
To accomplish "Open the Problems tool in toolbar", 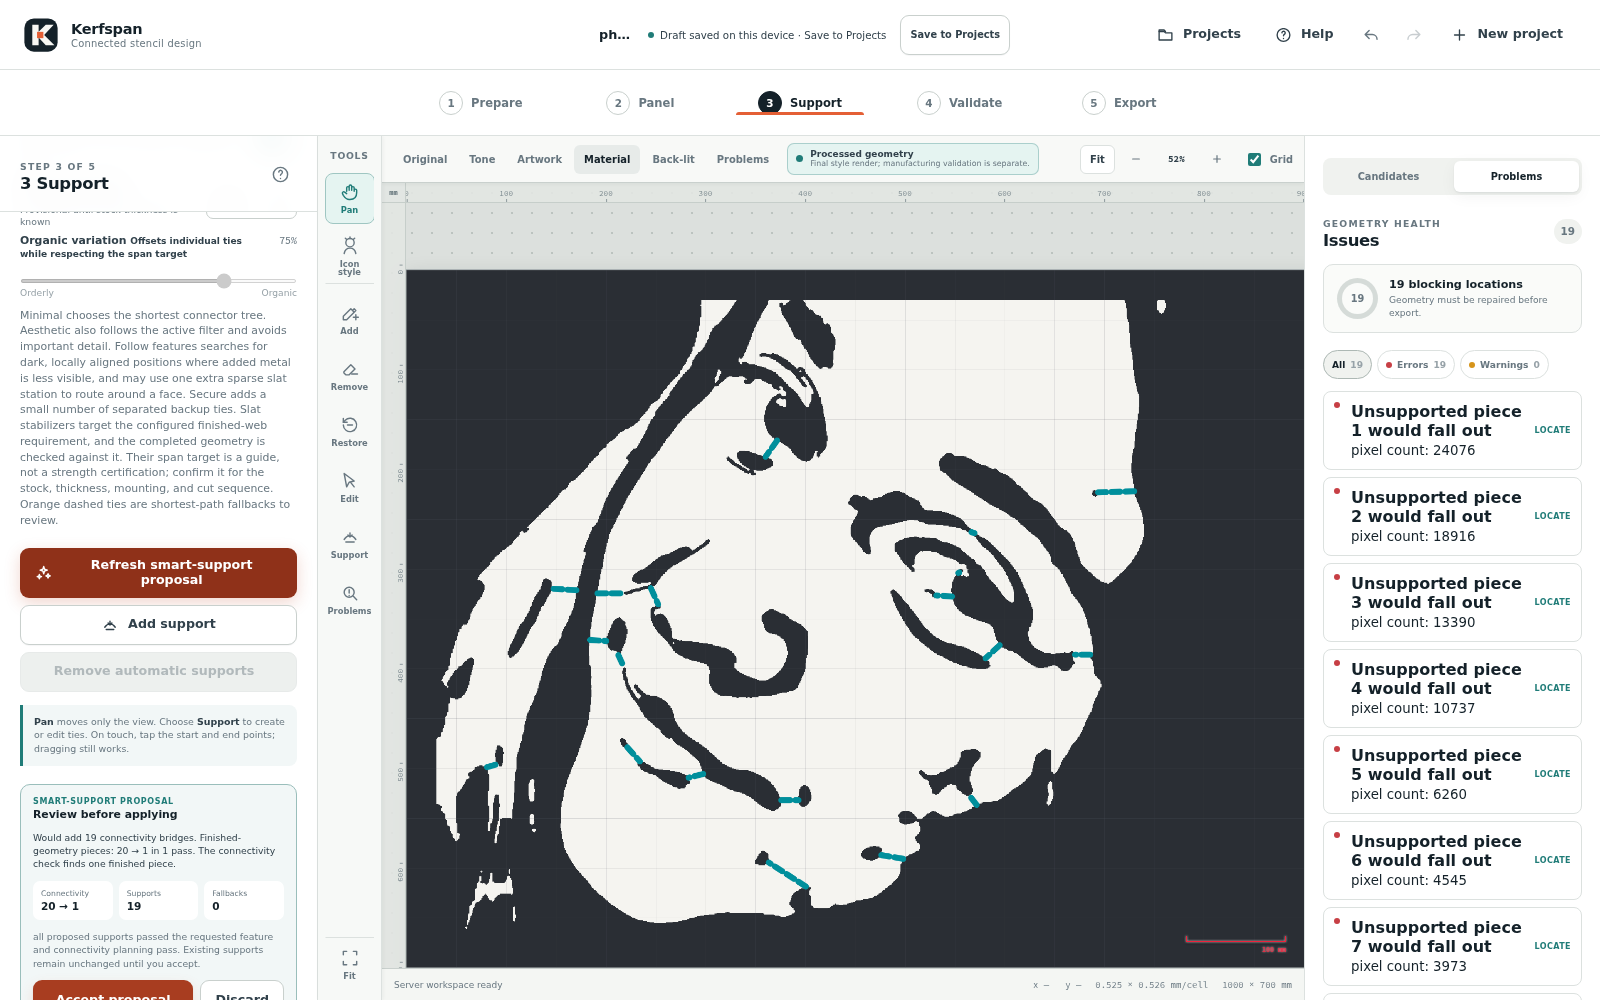I will [x=349, y=601].
